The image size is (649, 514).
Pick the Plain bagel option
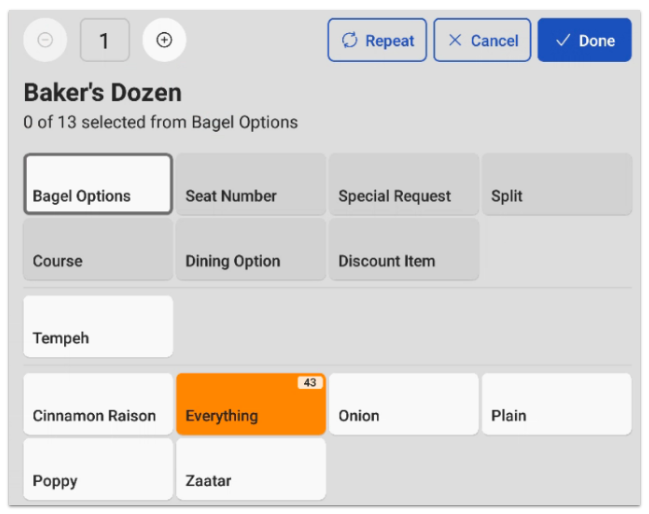tap(556, 404)
